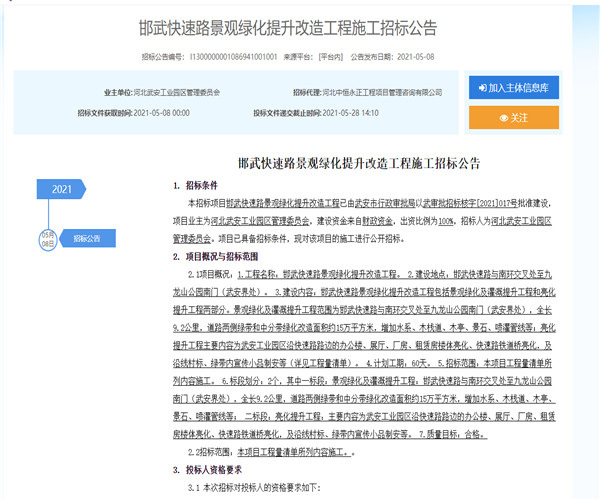This screenshot has width=600, height=500.
Task: Click 业主单位 河北武安工业园区管理委员会
Action: tap(162, 92)
